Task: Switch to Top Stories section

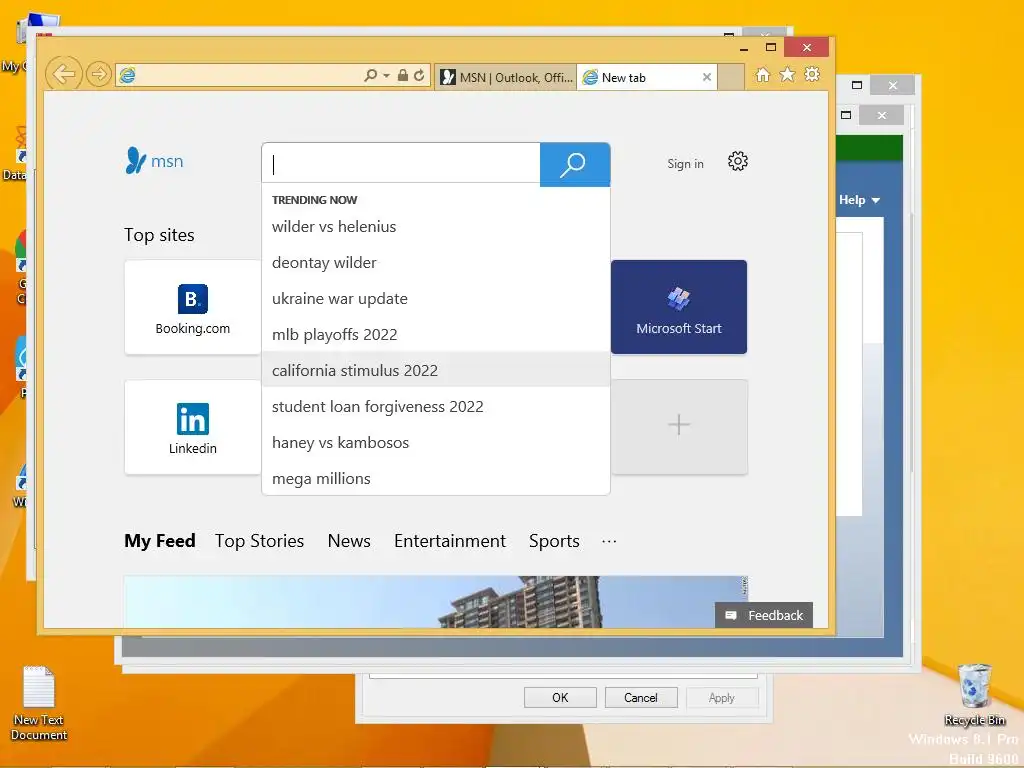Action: tap(259, 541)
